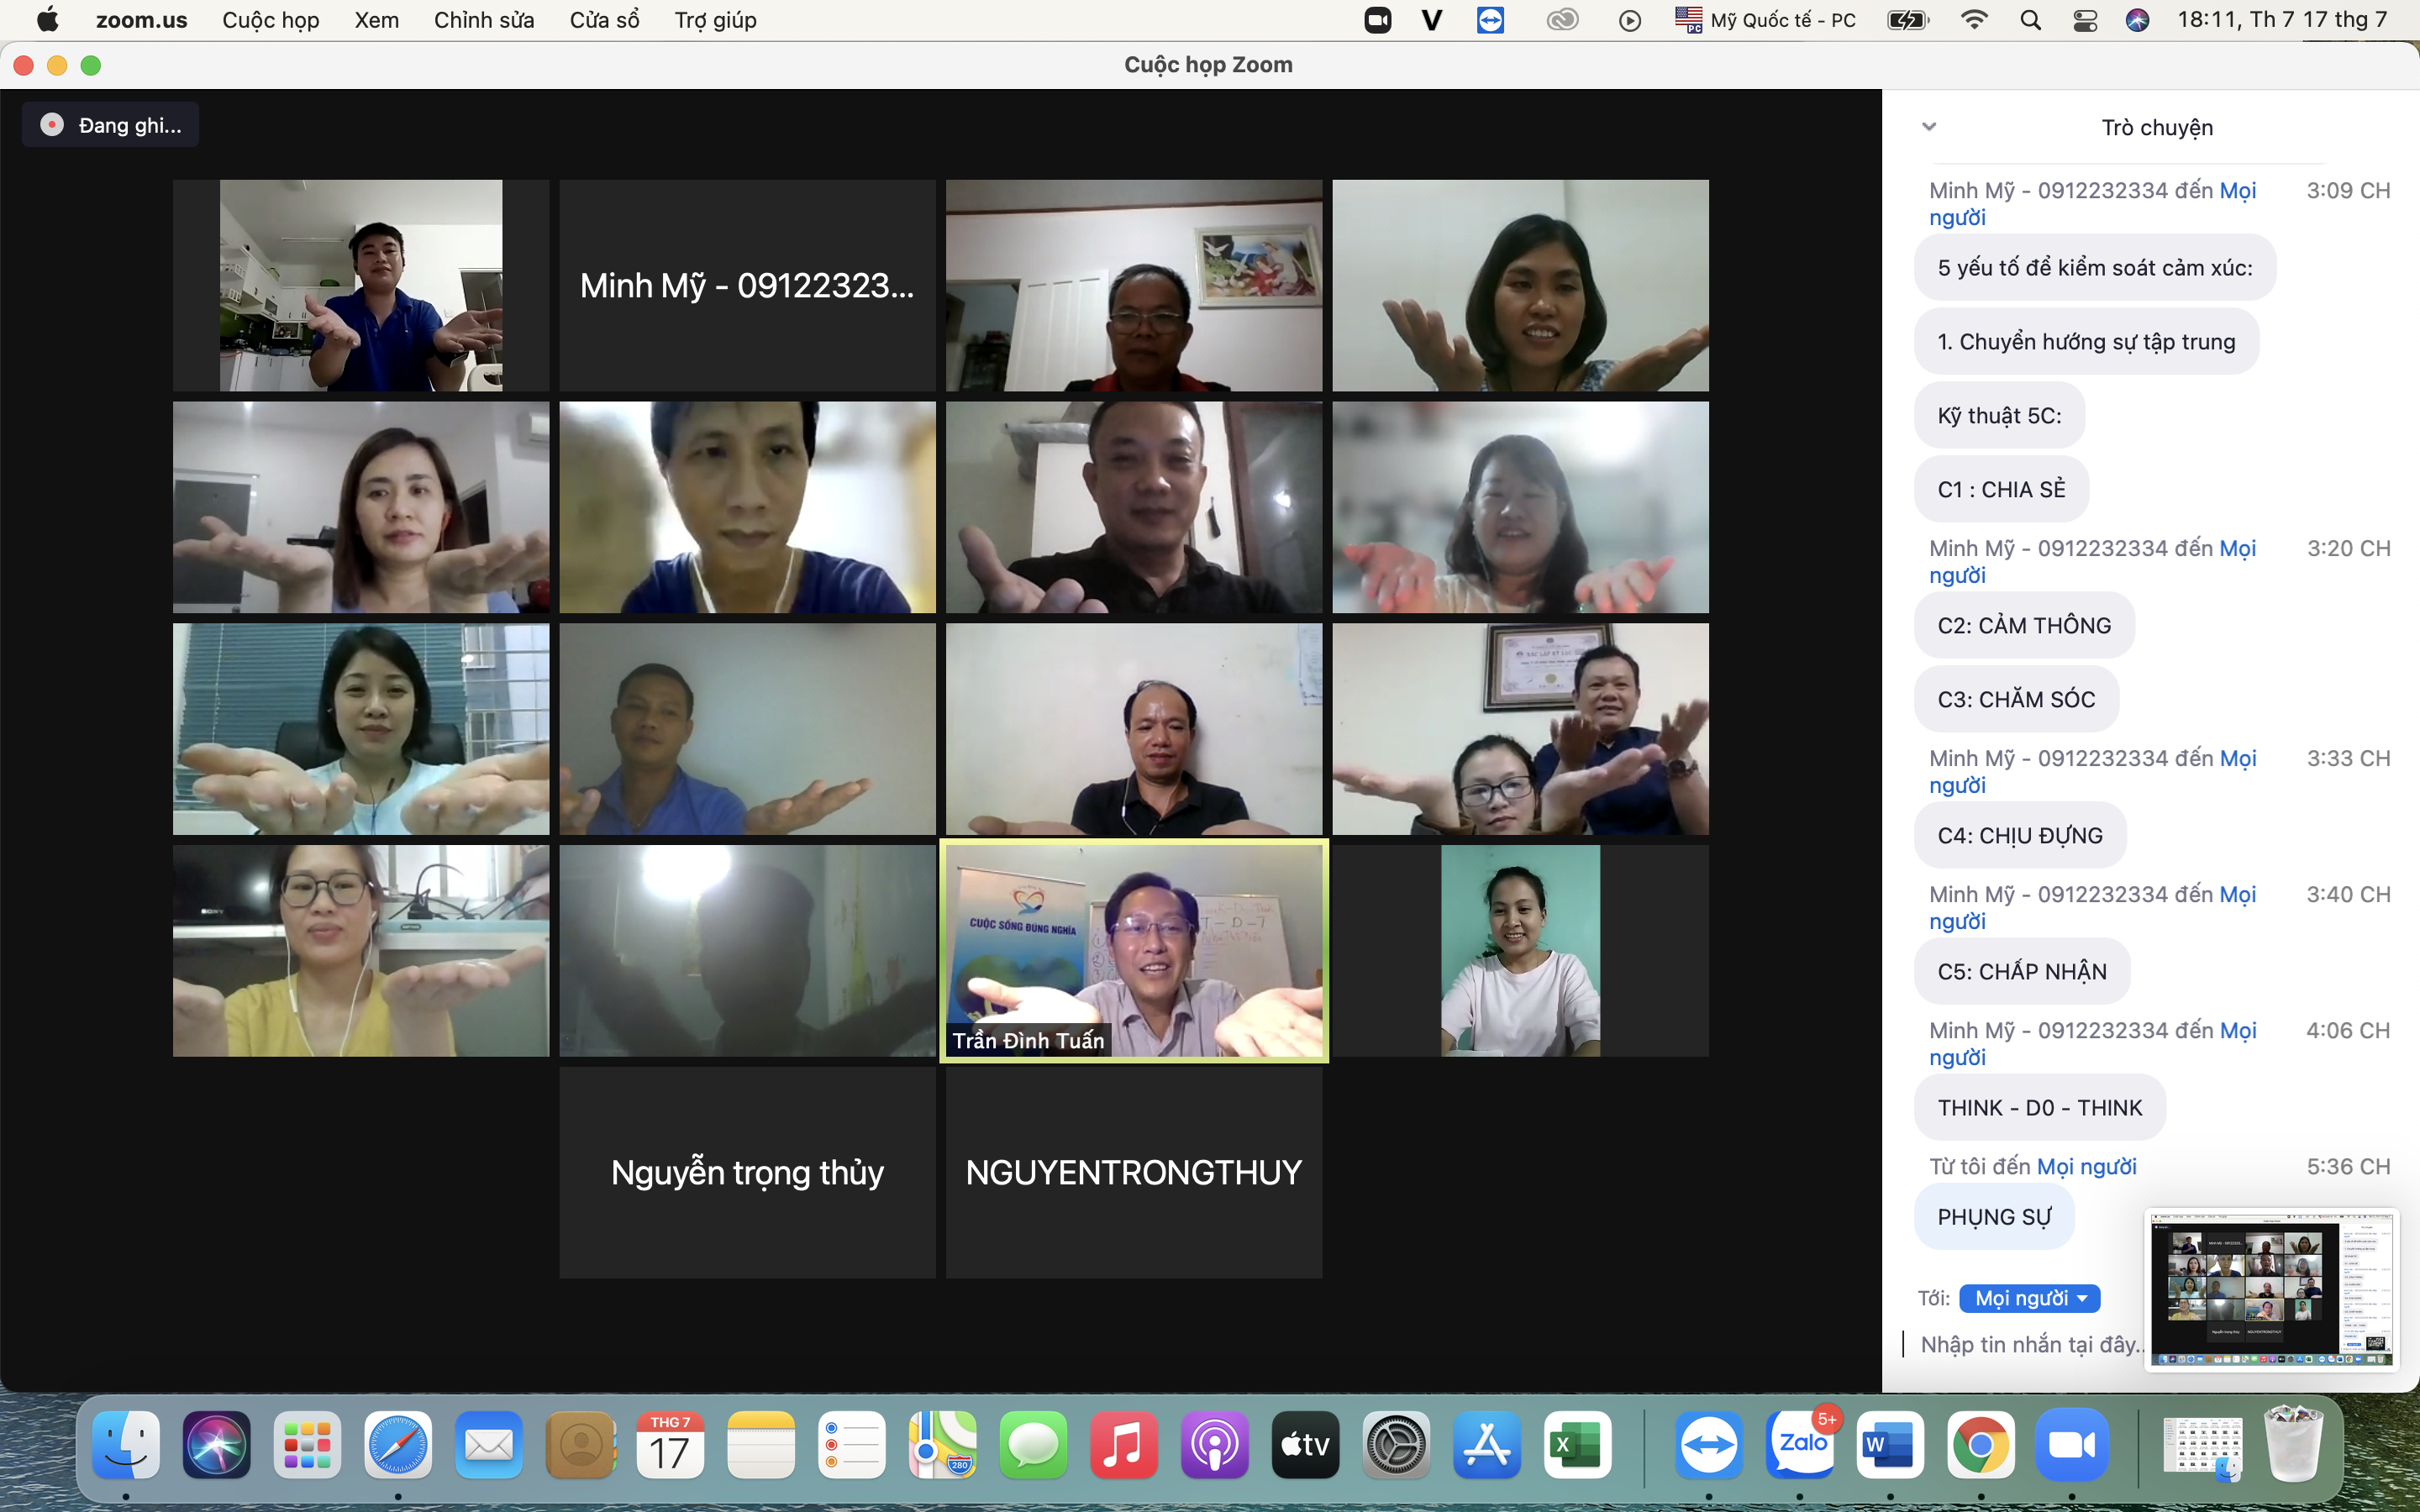Open Microsoft Word from the dock
The height and width of the screenshot is (1512, 2420).
tap(1889, 1445)
